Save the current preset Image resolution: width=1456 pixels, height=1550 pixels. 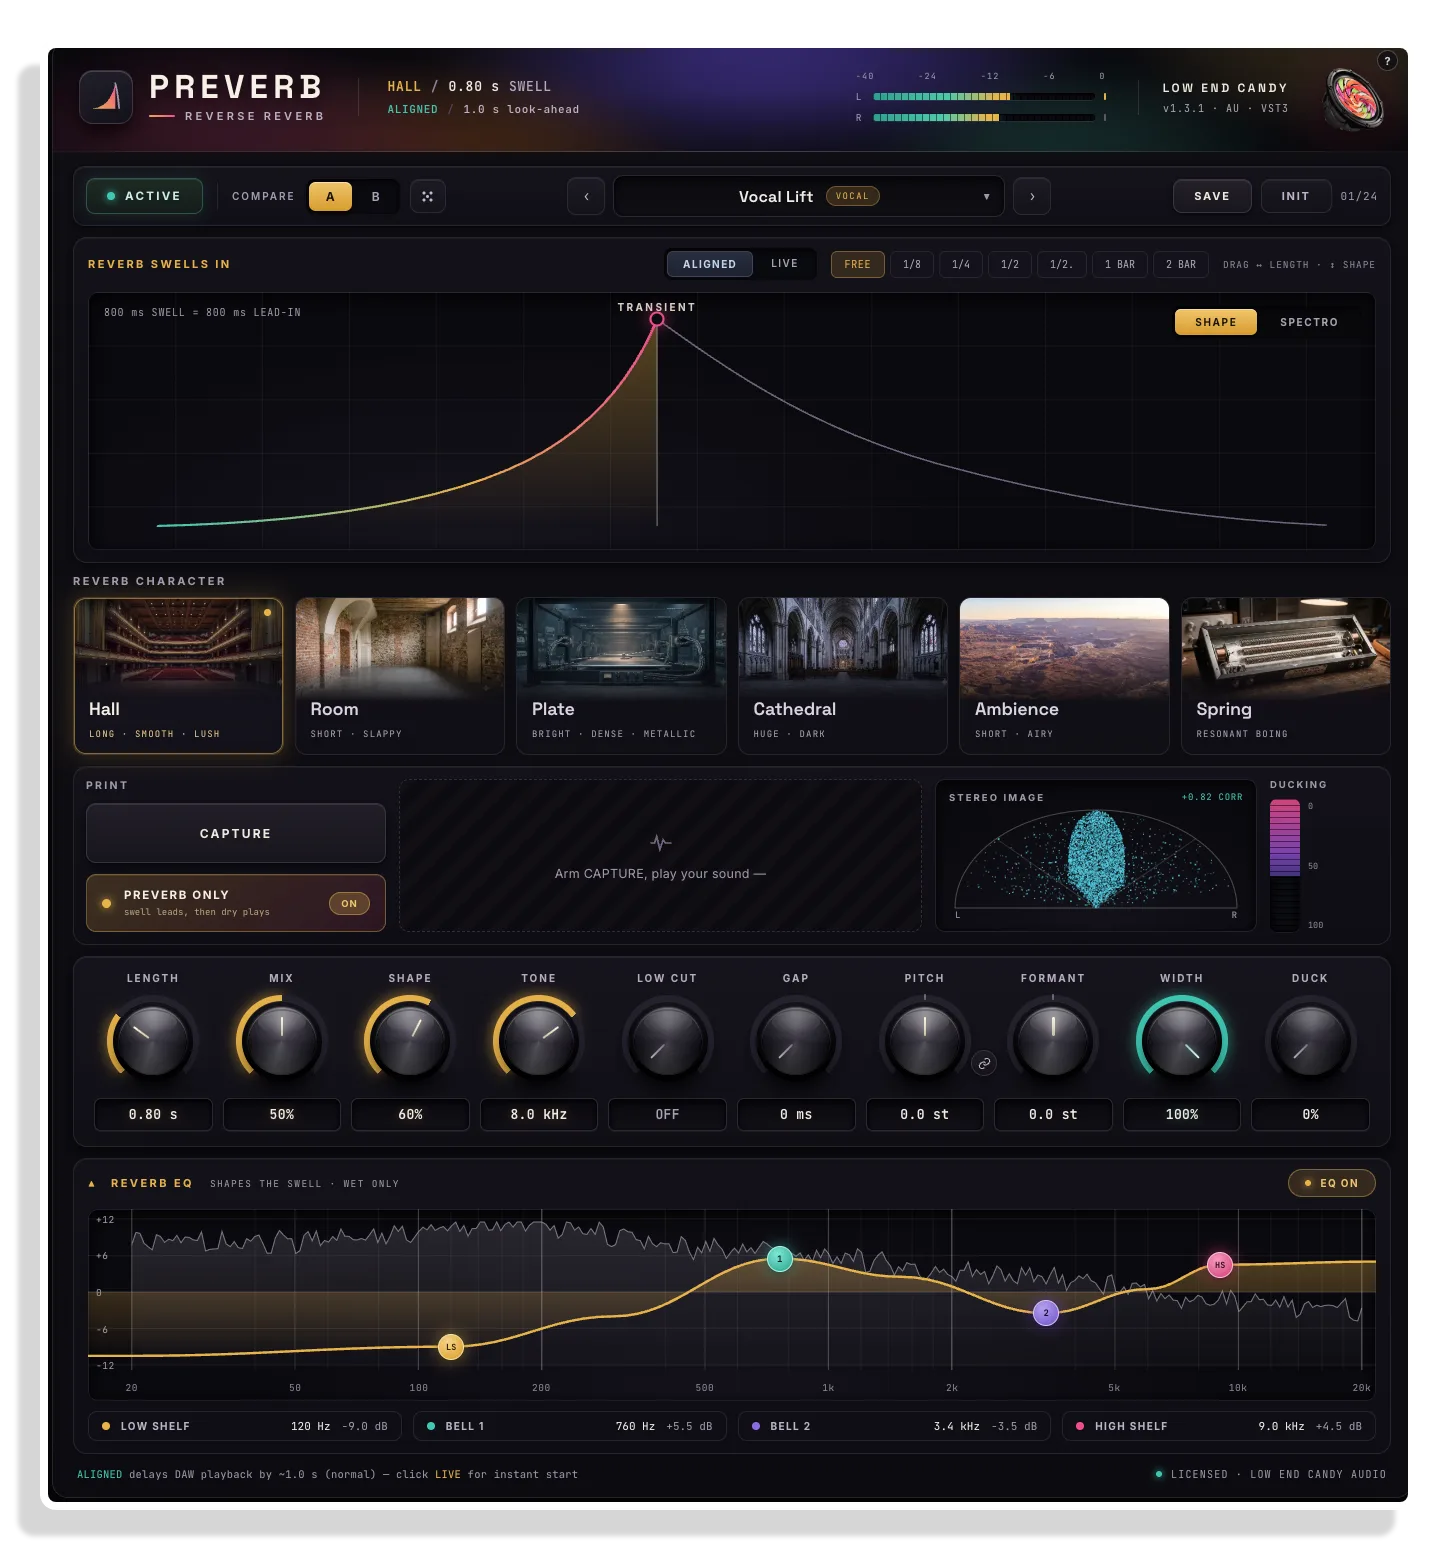(1212, 196)
